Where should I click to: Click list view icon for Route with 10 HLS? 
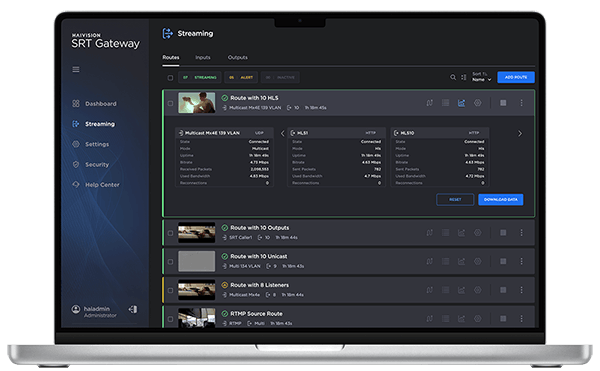pyautogui.click(x=445, y=103)
